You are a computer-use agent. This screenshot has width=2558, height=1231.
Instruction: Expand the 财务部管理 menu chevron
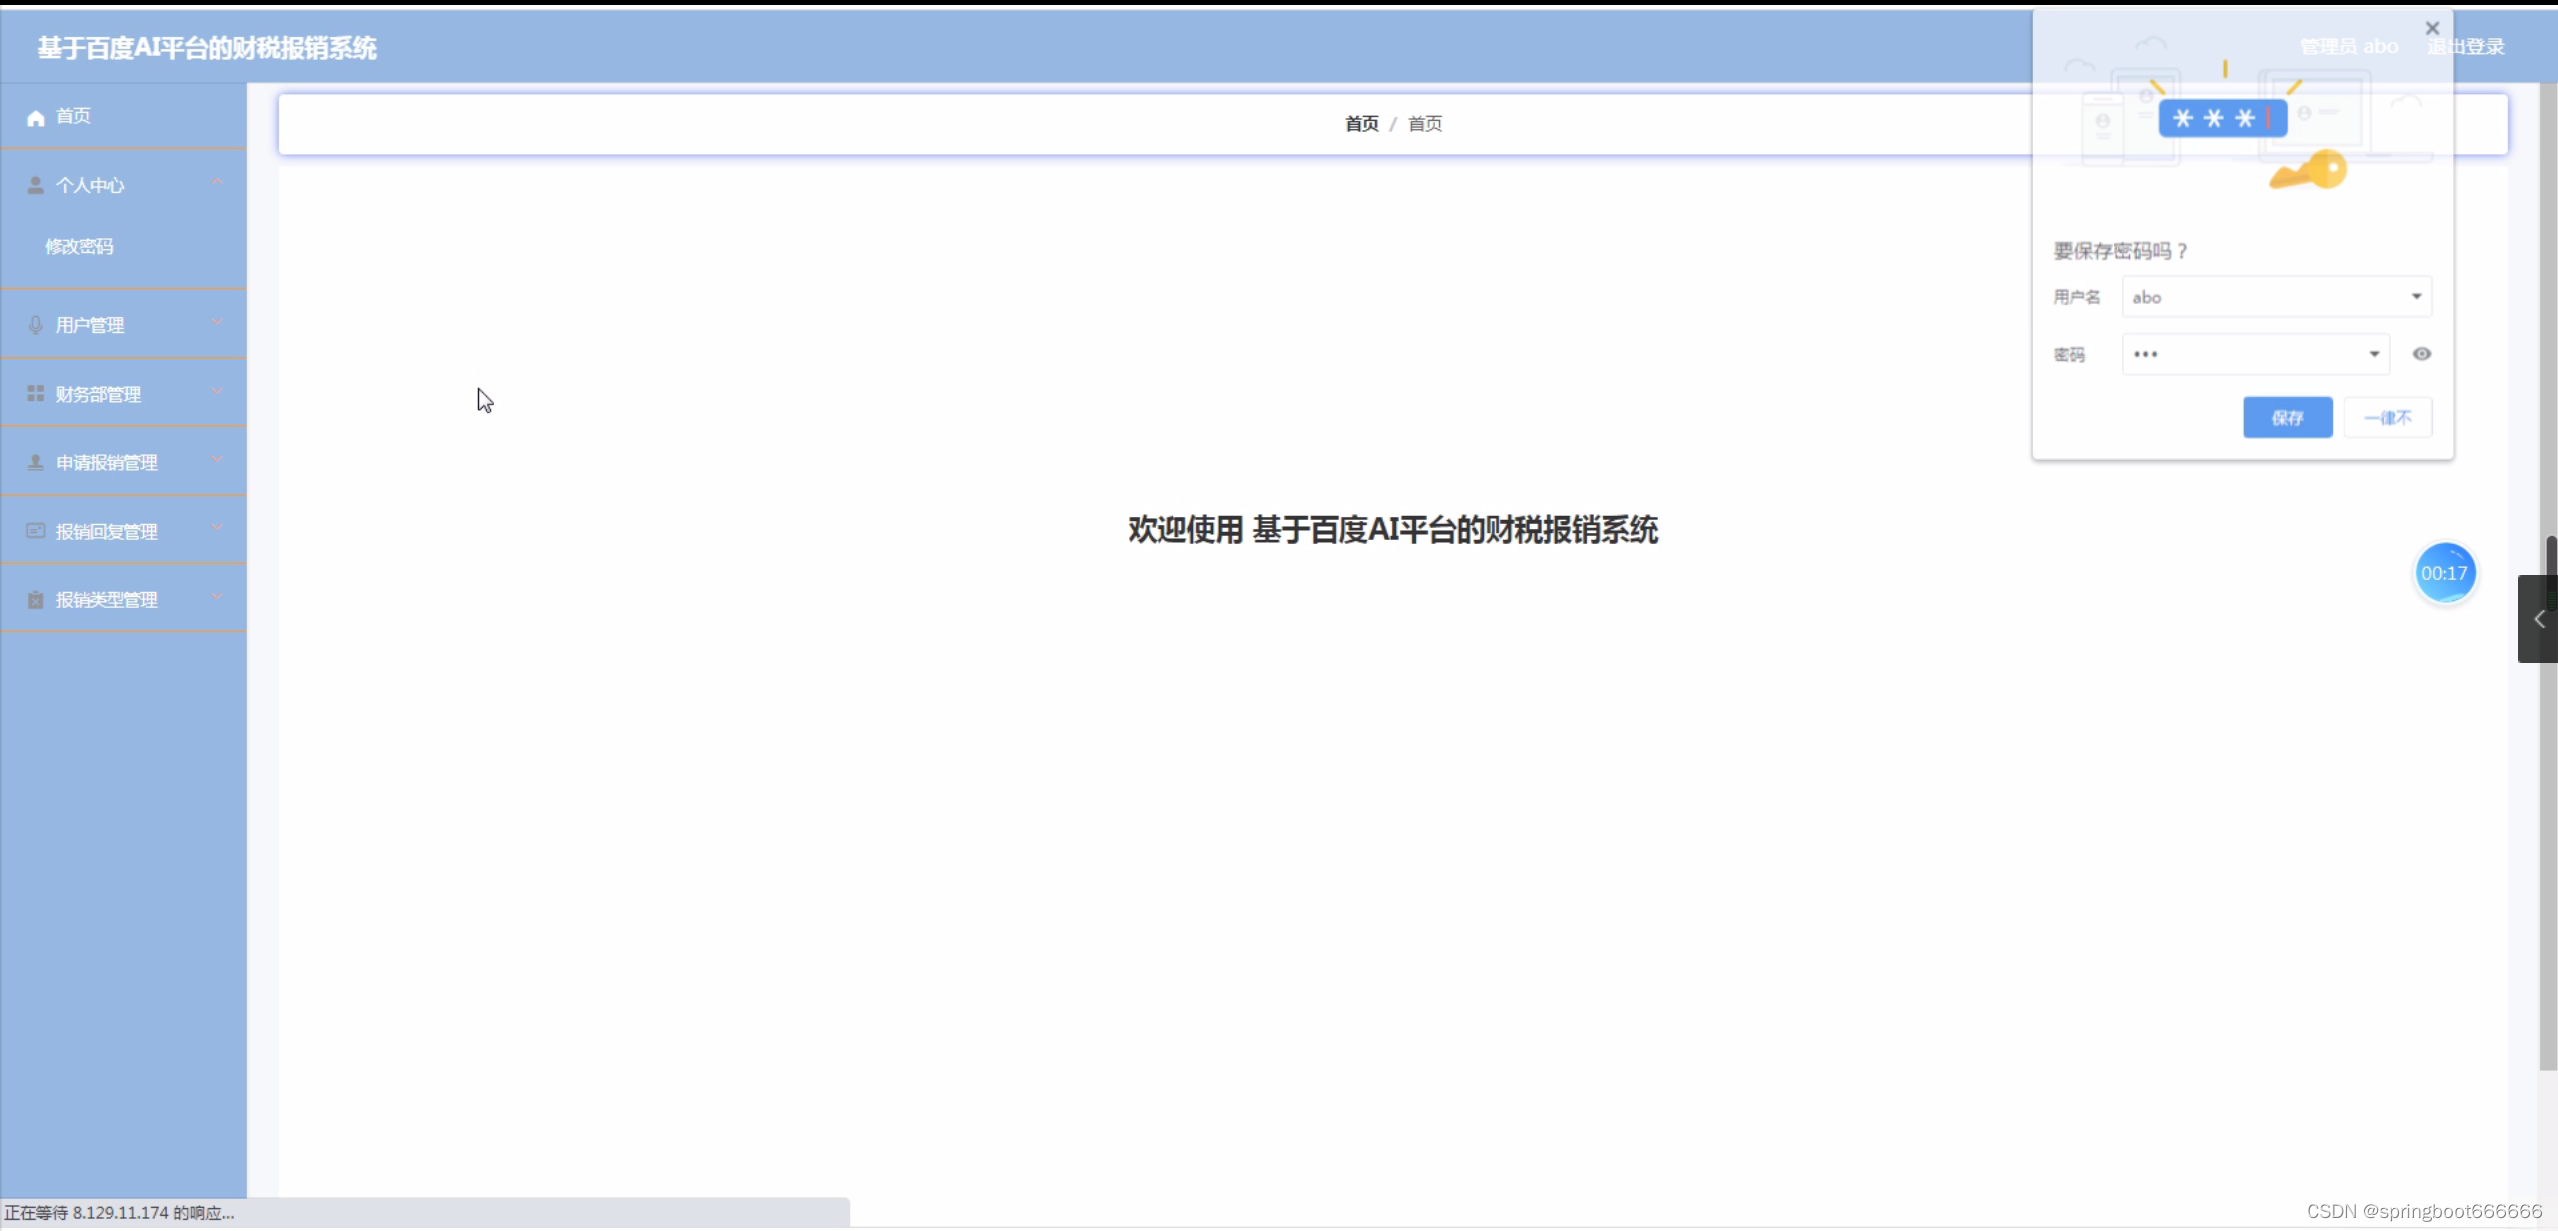[x=217, y=391]
